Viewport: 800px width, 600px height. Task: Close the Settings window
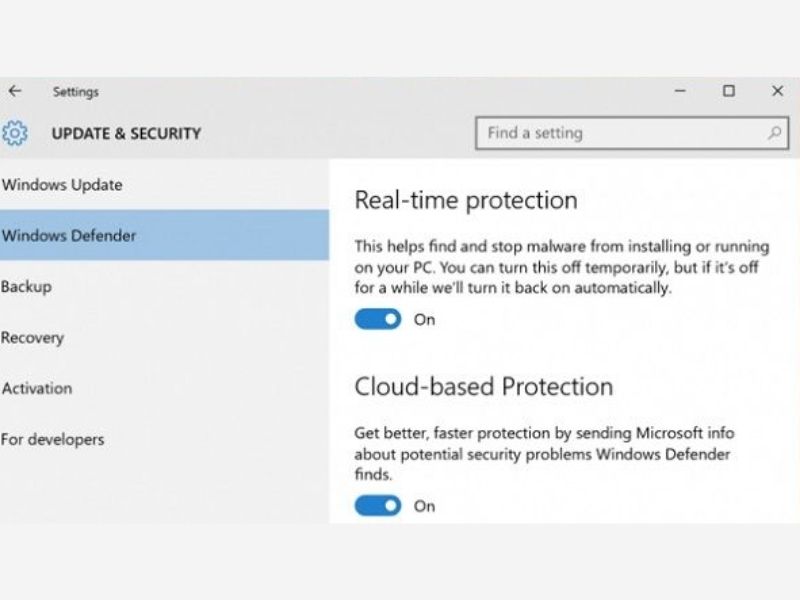(x=777, y=91)
